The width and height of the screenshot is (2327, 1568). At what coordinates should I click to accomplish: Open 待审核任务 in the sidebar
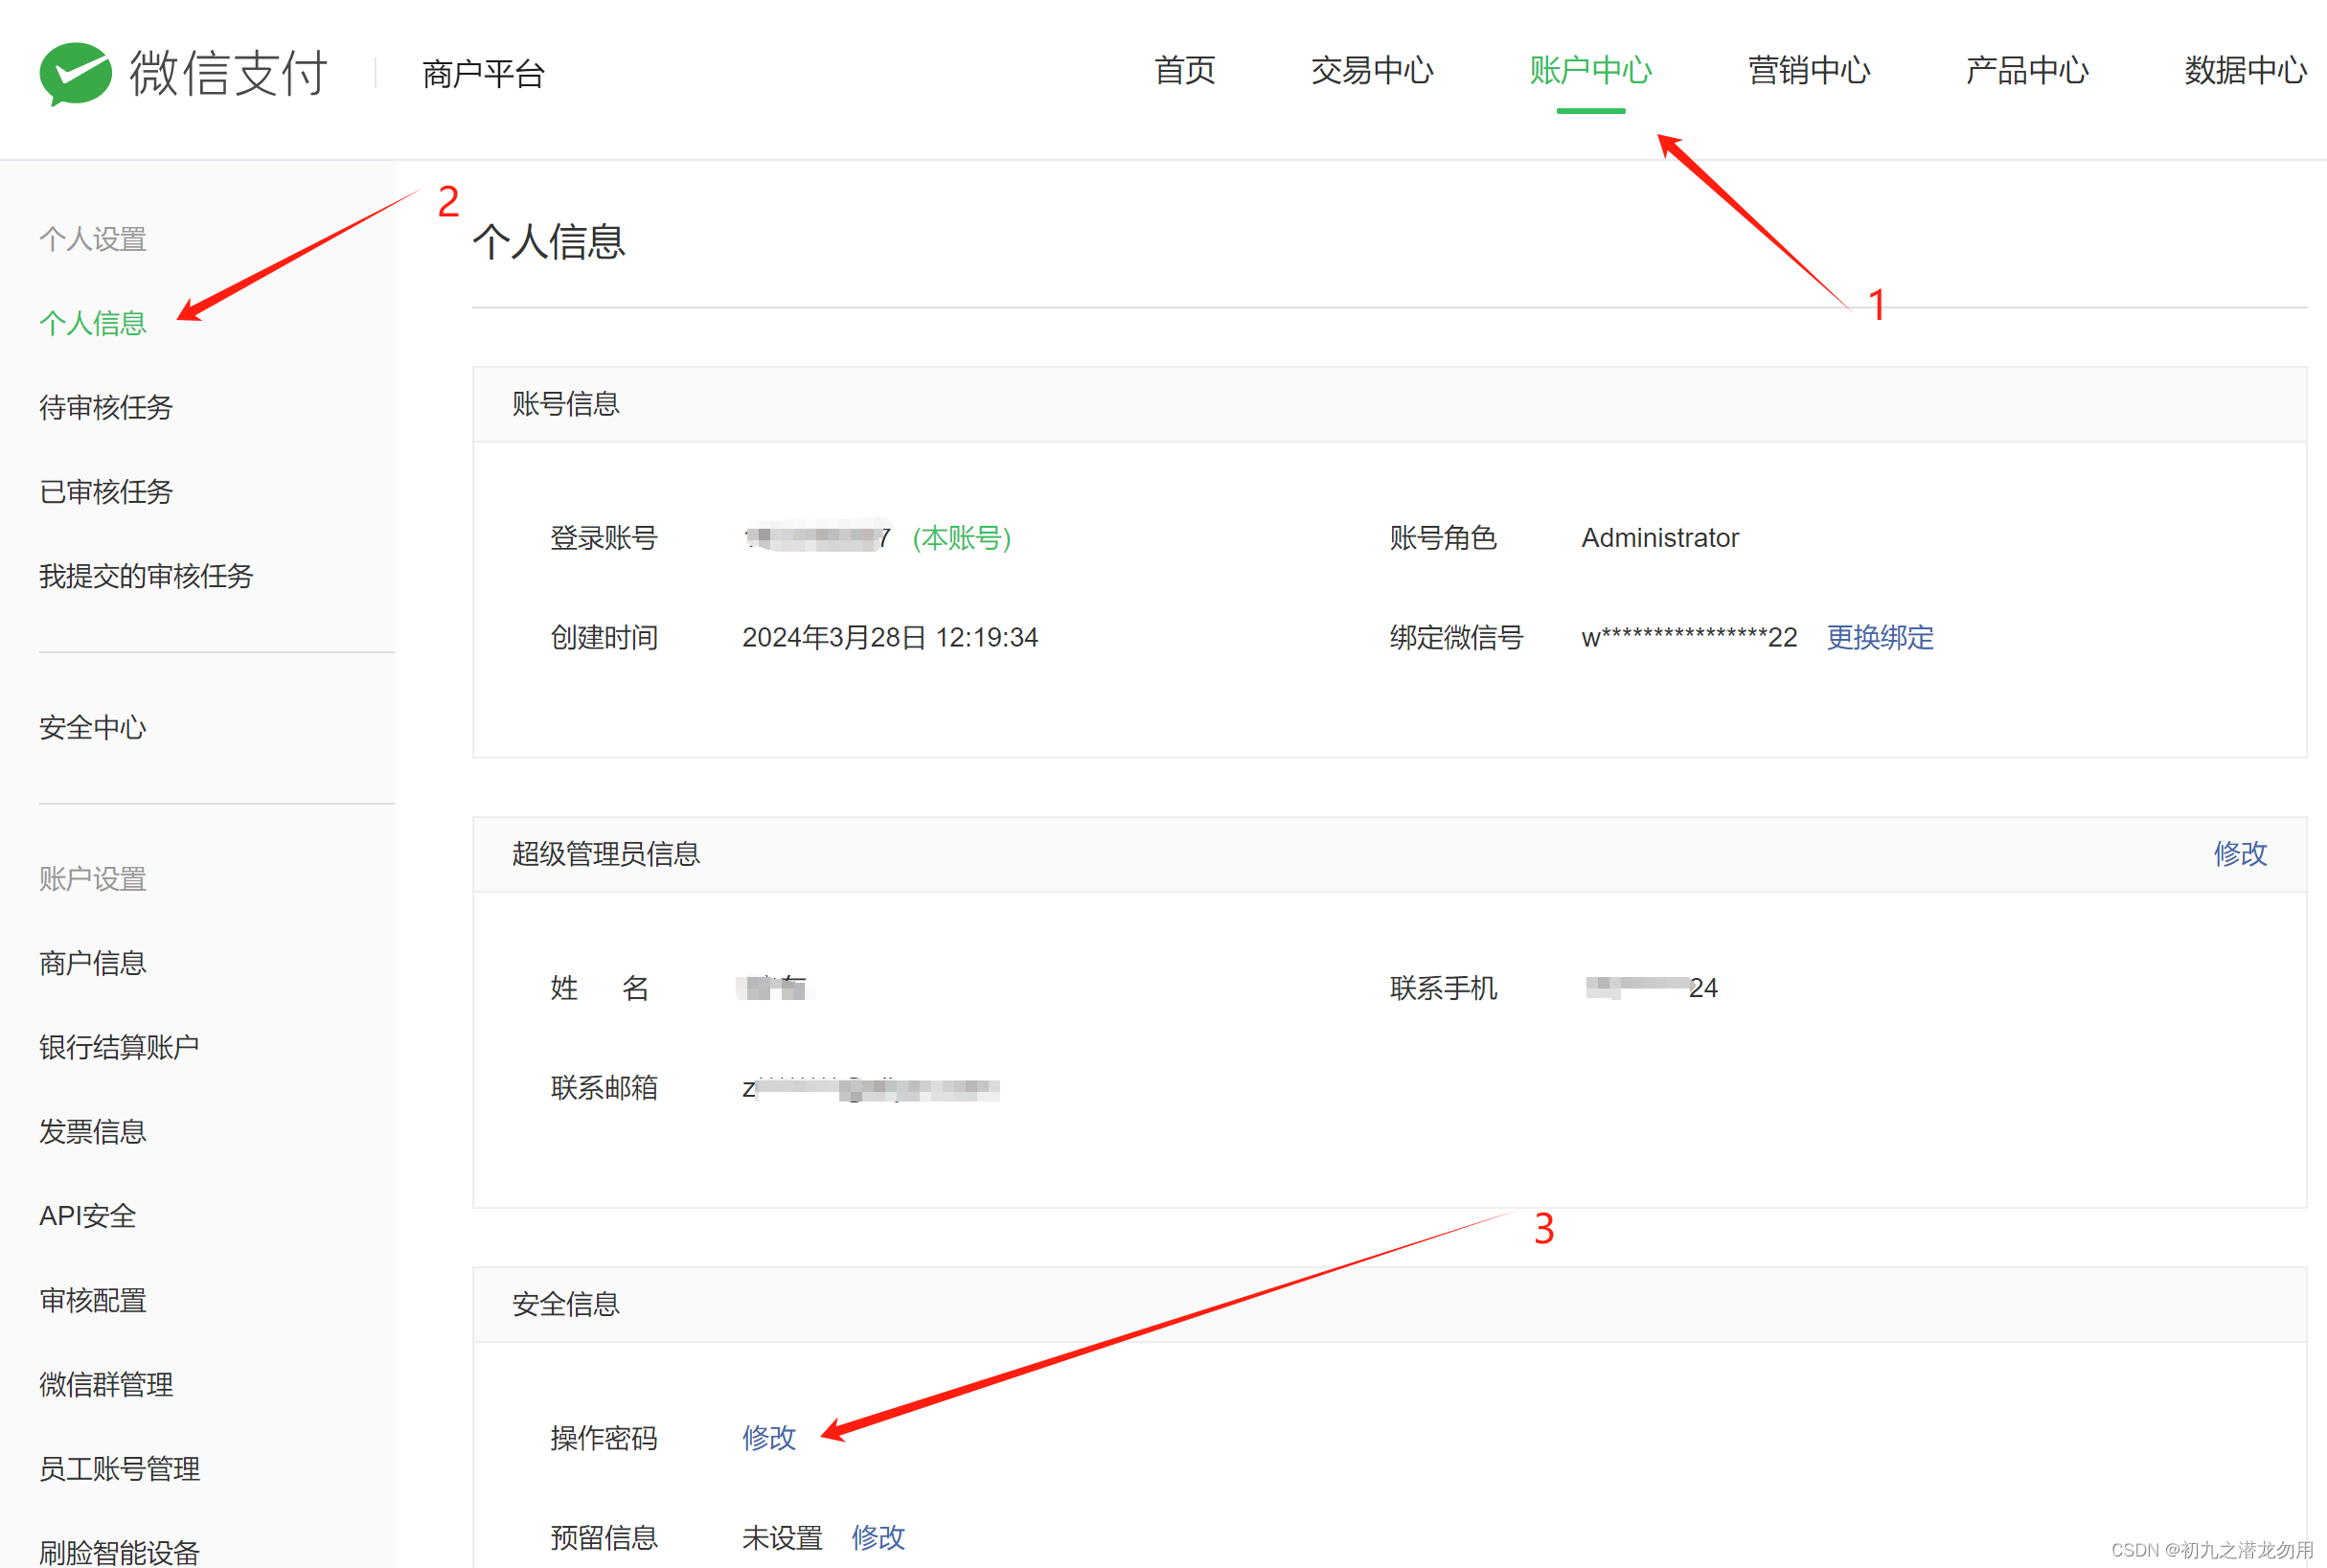pos(106,407)
